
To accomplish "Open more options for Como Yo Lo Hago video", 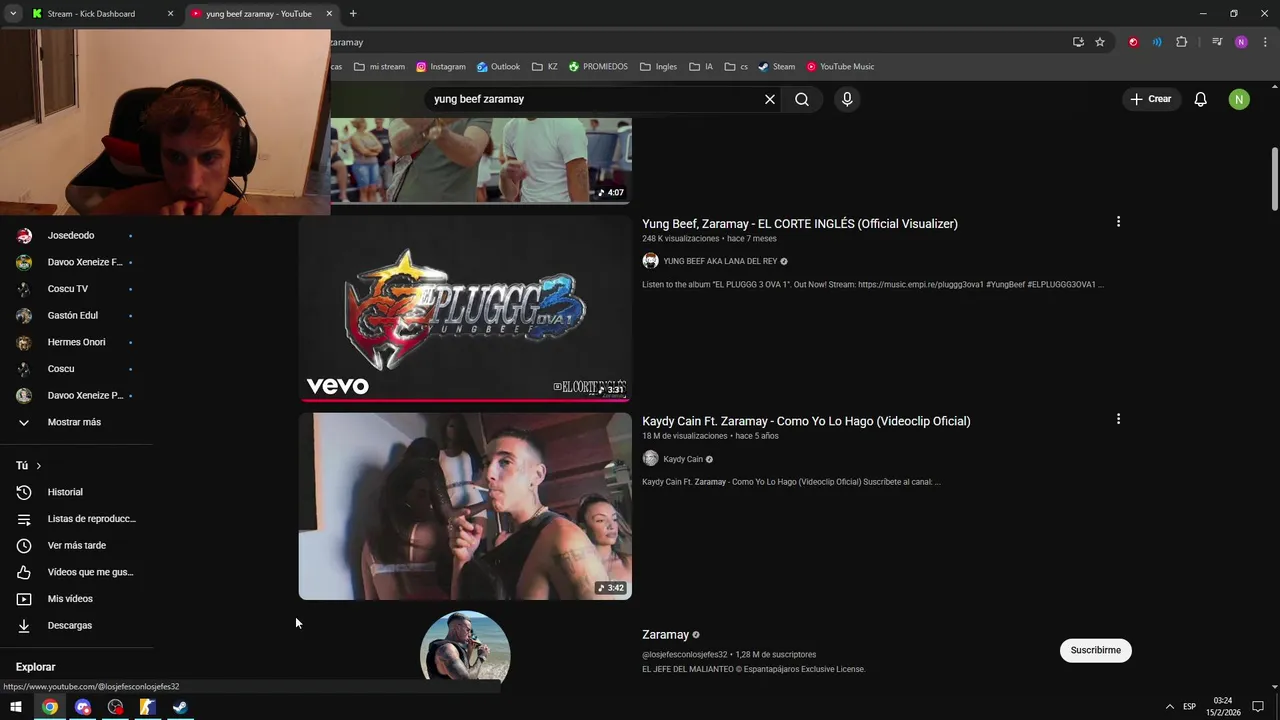I will 1118,419.
